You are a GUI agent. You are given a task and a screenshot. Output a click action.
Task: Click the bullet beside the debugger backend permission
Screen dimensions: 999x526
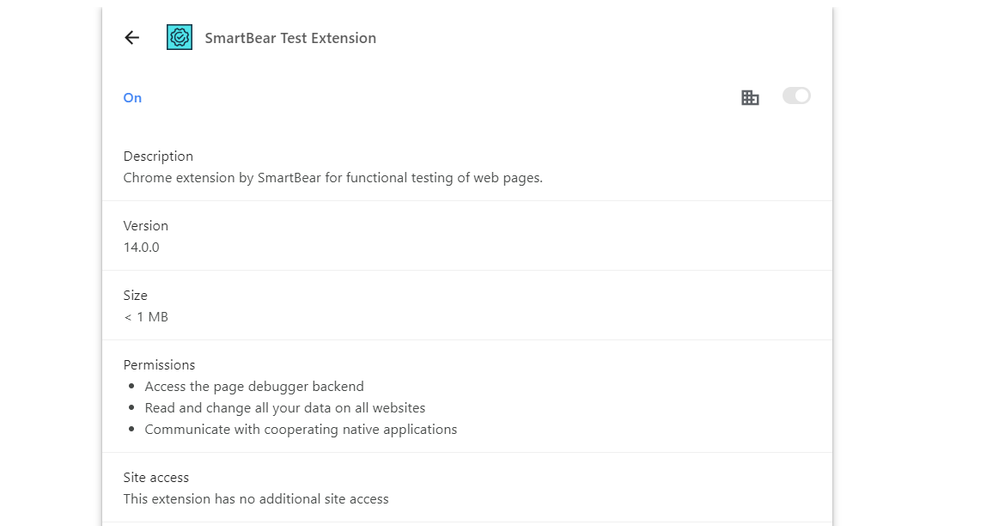point(132,387)
